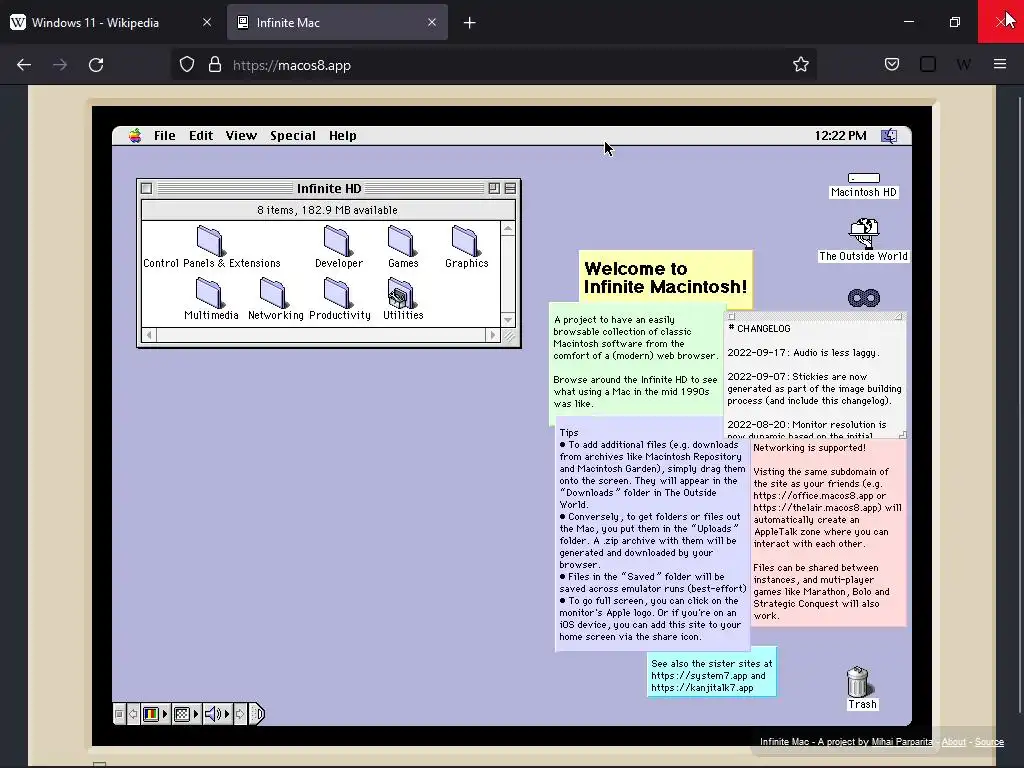1024x768 pixels.
Task: Select the Infinite Mac tab
Action: coord(337,23)
